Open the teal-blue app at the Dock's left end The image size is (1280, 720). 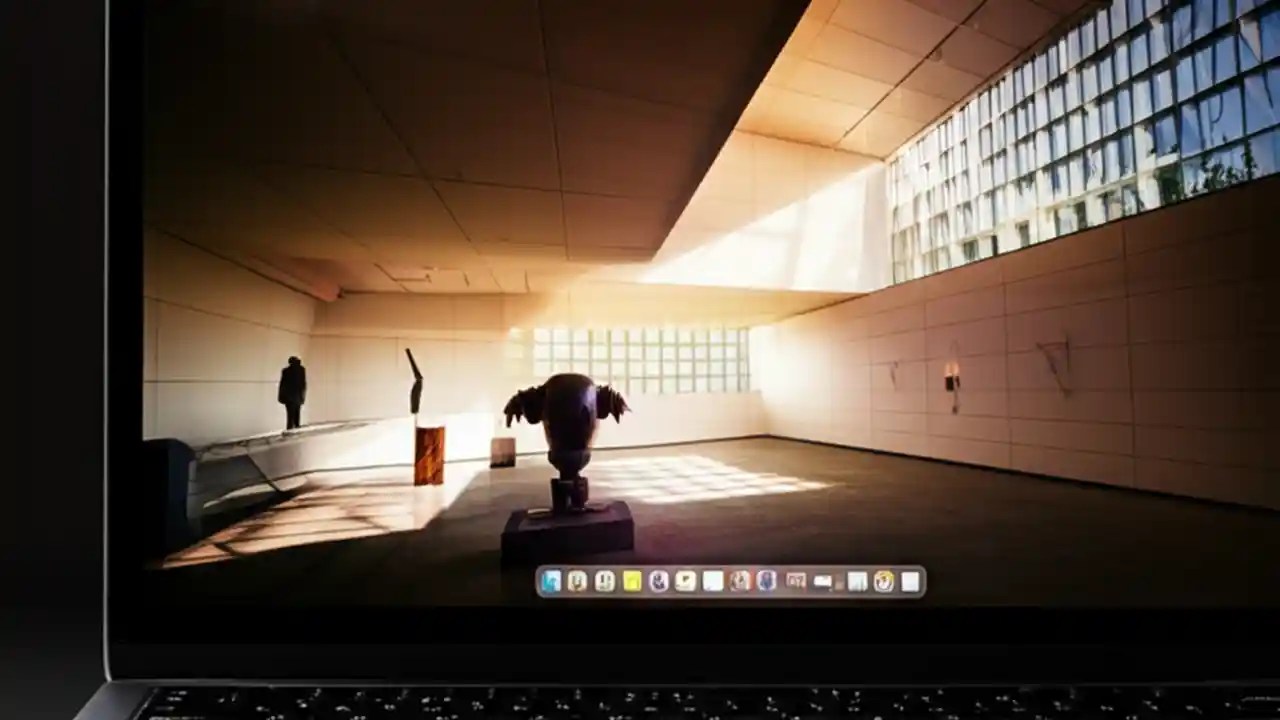point(549,583)
